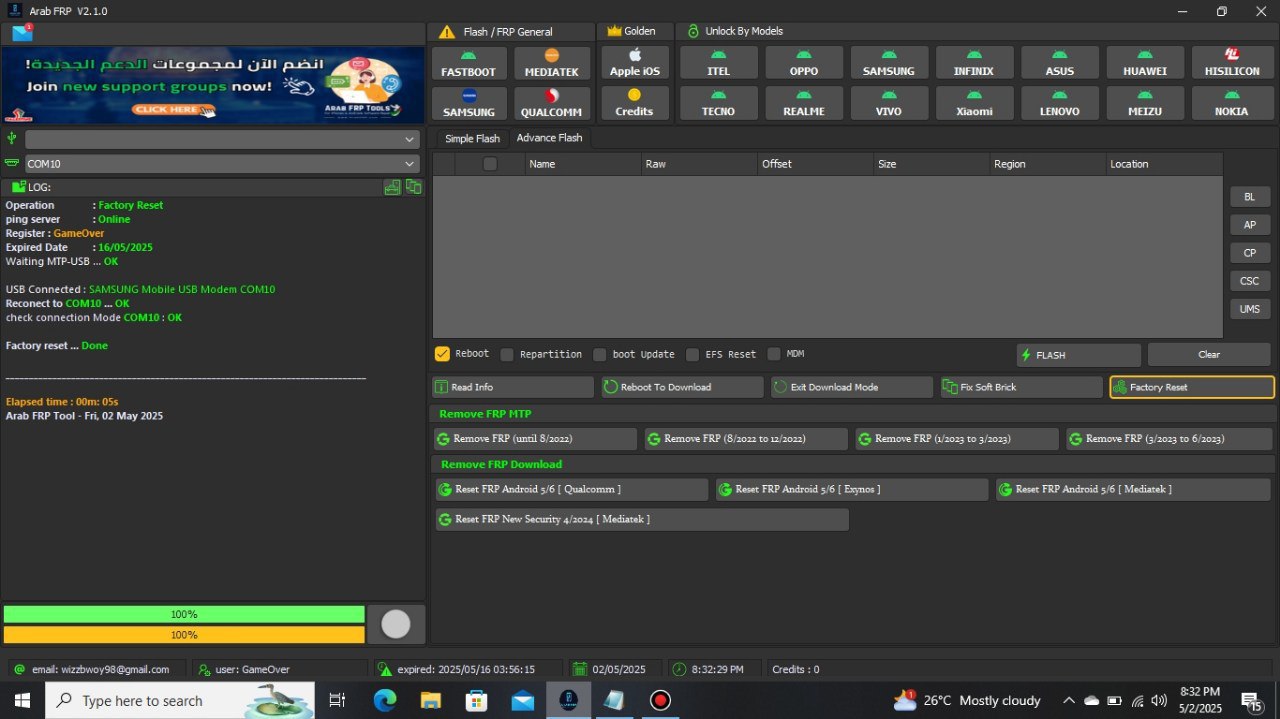
Task: Select SAMSUNG in Unlock By Models
Action: pos(888,62)
